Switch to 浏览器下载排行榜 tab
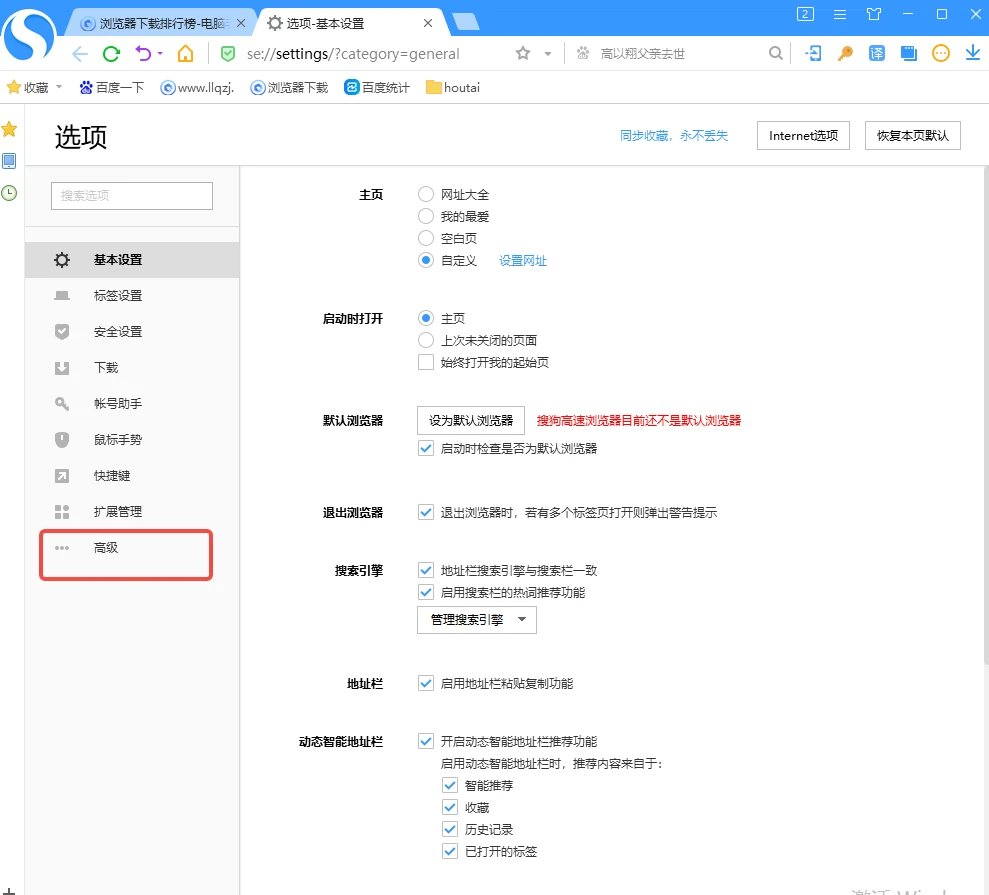Image resolution: width=989 pixels, height=895 pixels. (x=163, y=23)
